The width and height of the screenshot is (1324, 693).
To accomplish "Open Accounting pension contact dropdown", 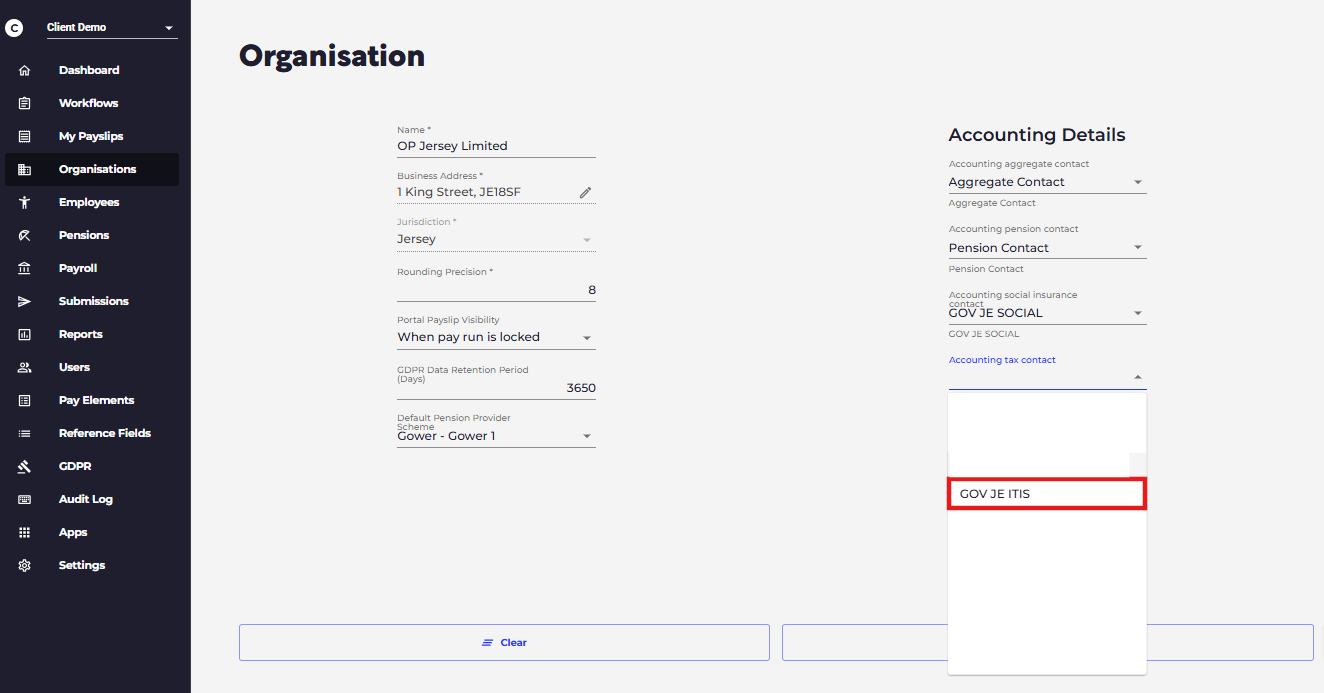I will (1047, 248).
